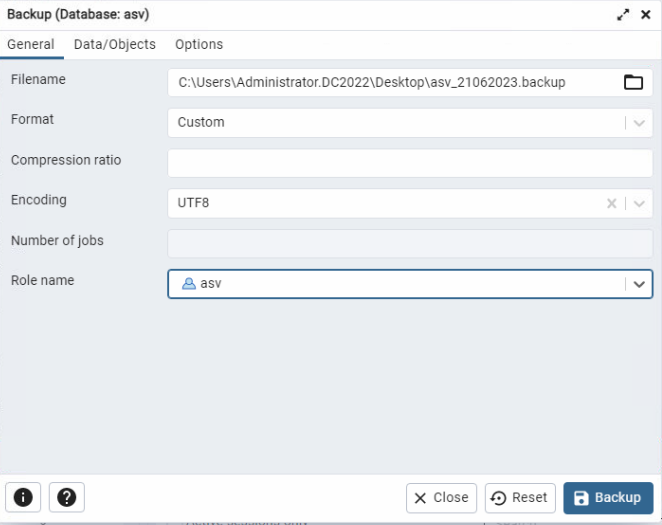
Task: Switch to the General tab
Action: pyautogui.click(x=30, y=45)
